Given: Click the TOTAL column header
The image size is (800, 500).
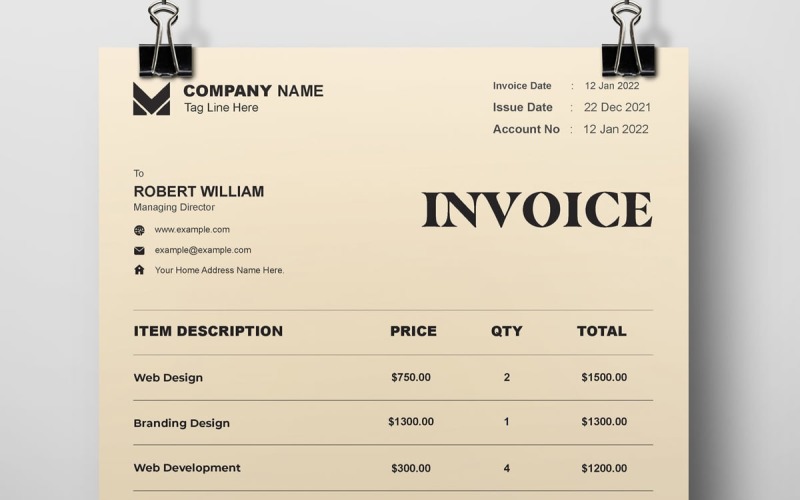Looking at the screenshot, I should [x=602, y=331].
